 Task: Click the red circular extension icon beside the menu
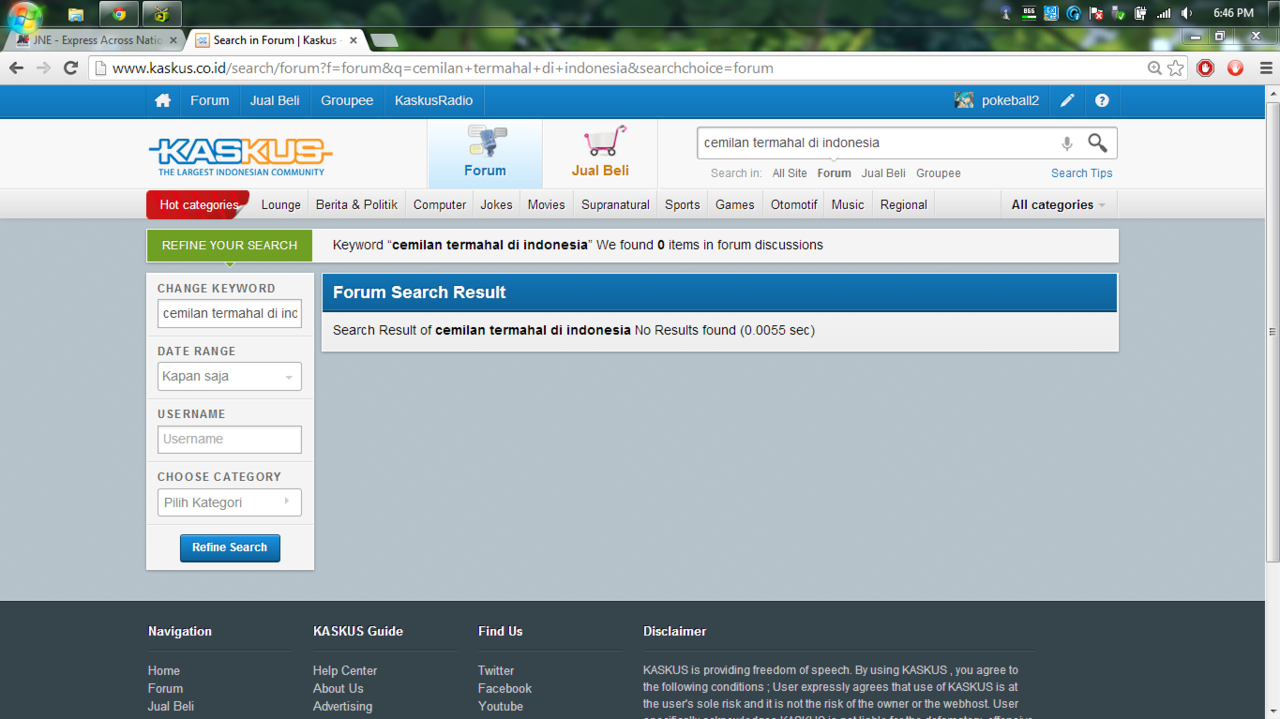point(1236,68)
